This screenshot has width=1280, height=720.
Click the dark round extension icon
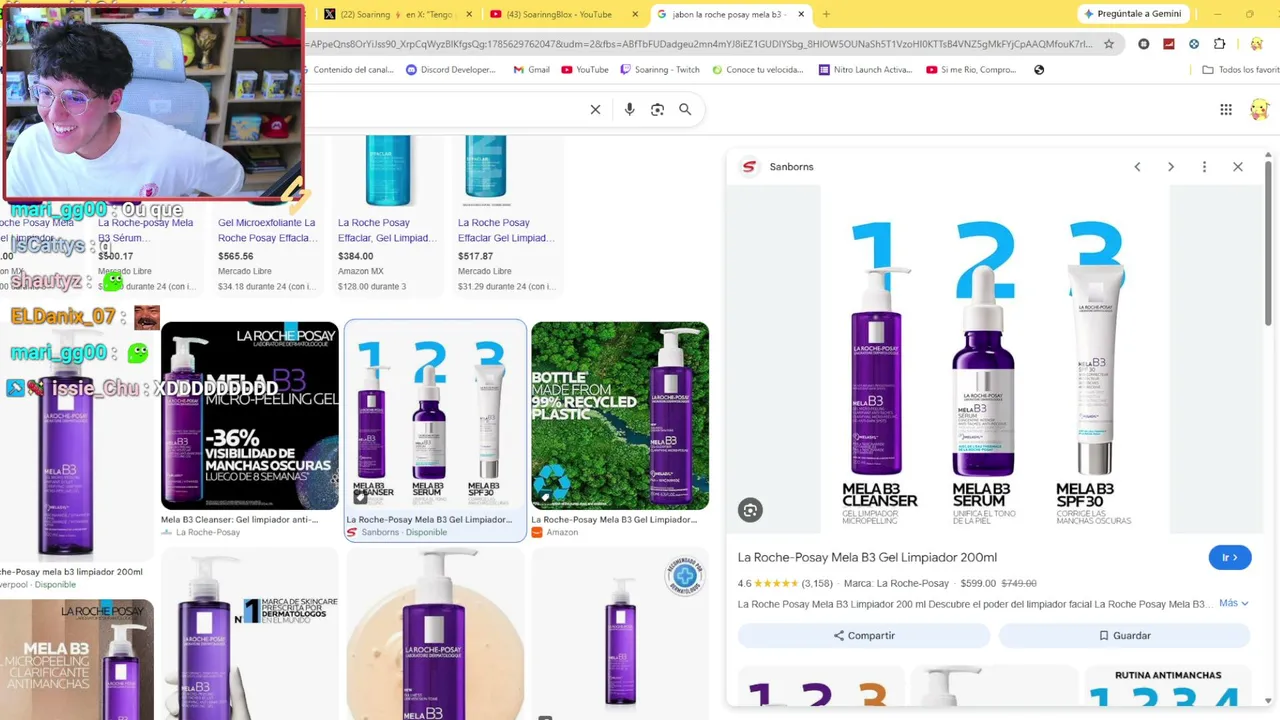(x=1143, y=44)
